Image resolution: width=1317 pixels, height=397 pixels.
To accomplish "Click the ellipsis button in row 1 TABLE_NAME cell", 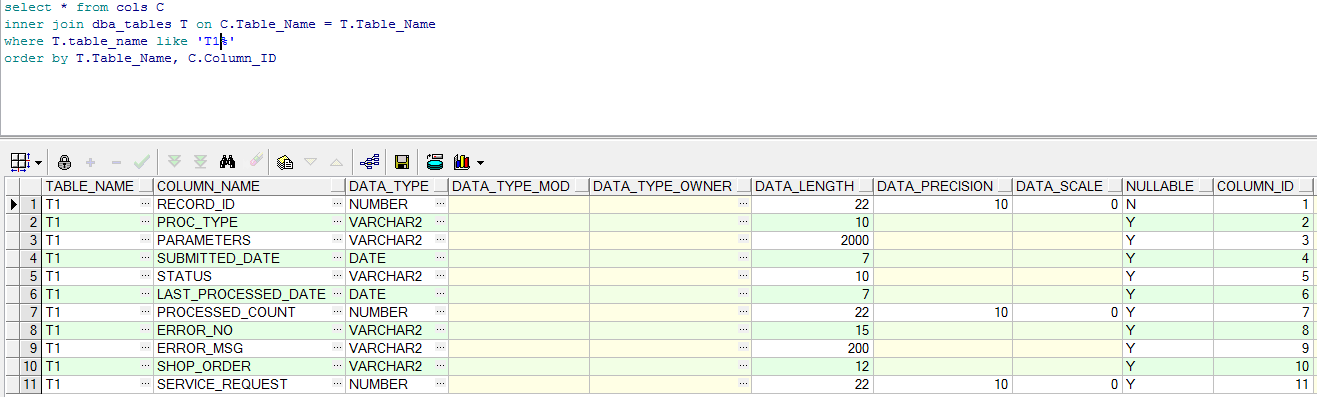I will (146, 204).
